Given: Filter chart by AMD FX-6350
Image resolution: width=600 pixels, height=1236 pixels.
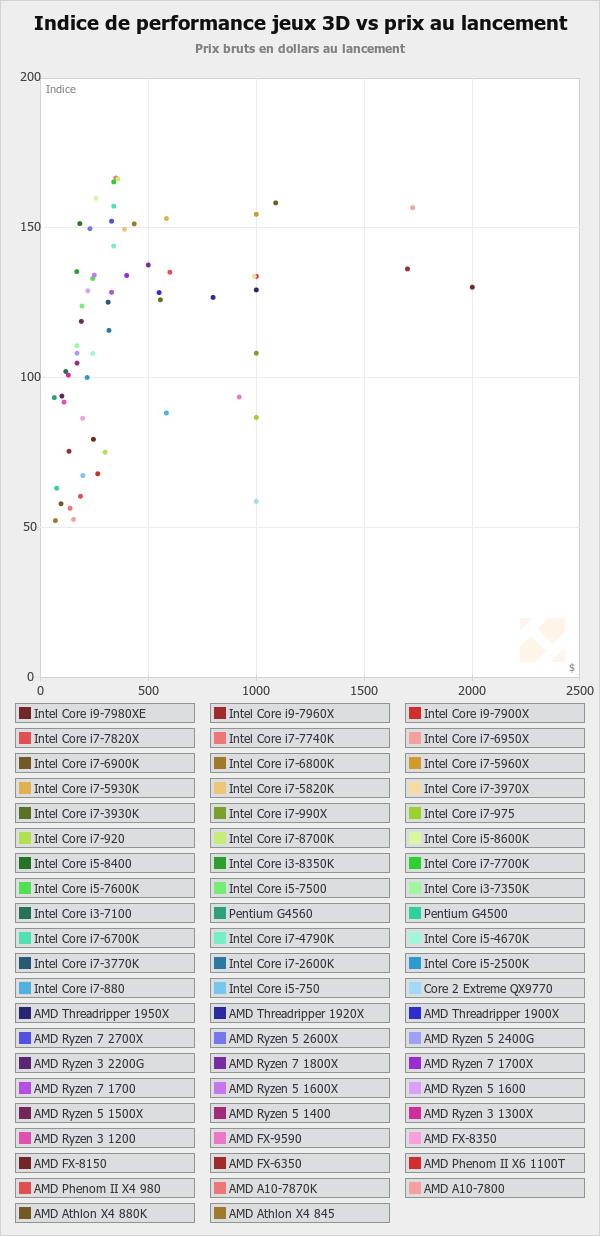Looking at the screenshot, I should click(300, 1163).
